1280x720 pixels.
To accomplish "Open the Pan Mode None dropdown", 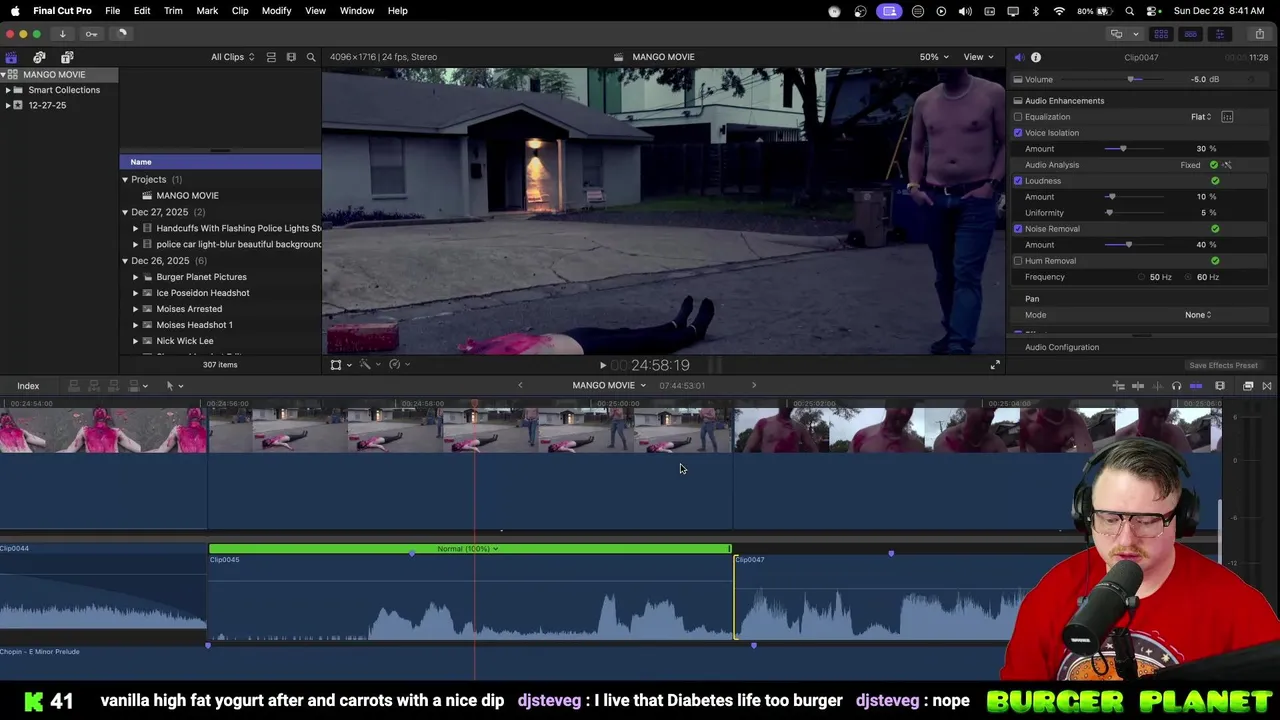I will tap(1198, 315).
